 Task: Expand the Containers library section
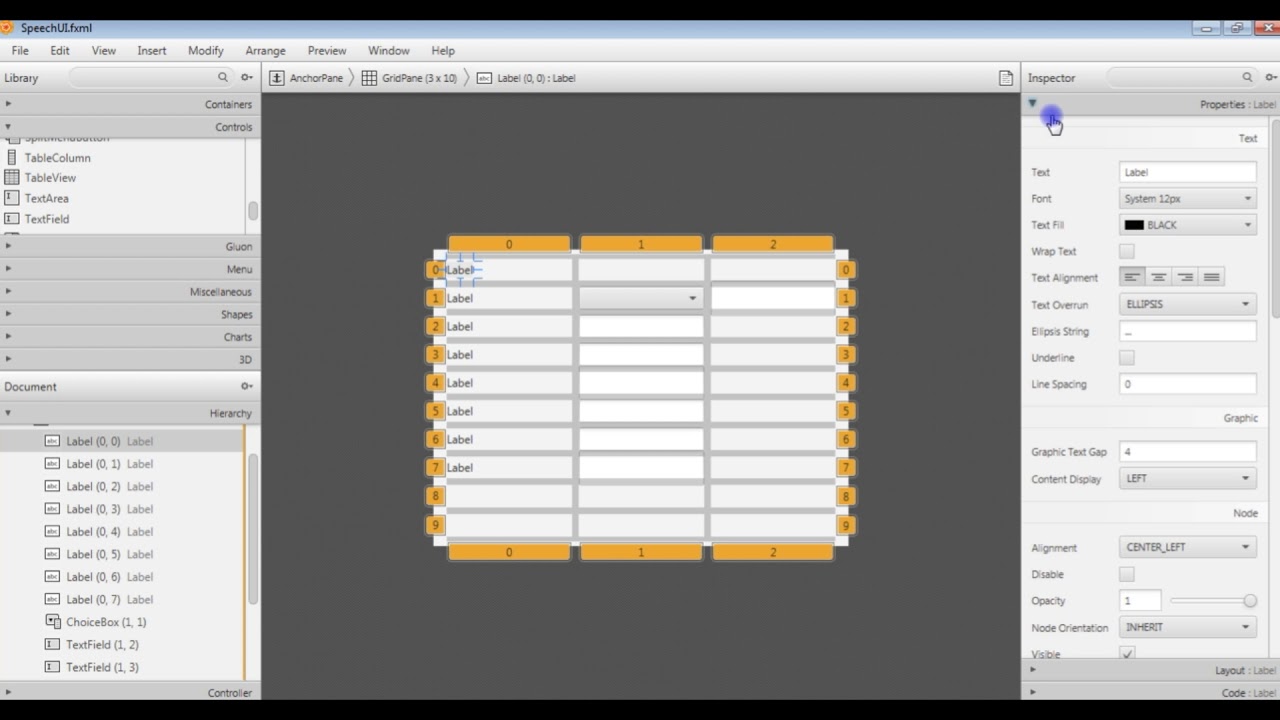click(x=130, y=104)
